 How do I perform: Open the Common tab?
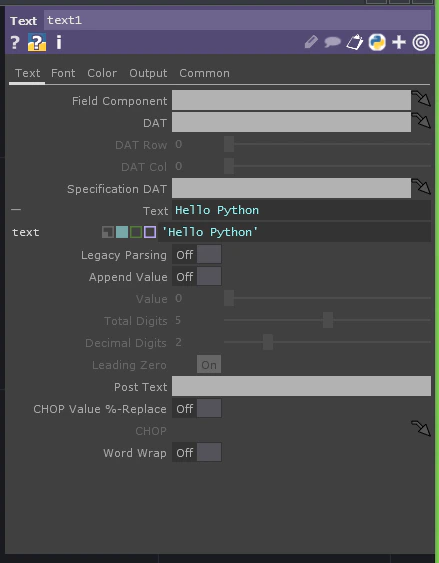[204, 73]
